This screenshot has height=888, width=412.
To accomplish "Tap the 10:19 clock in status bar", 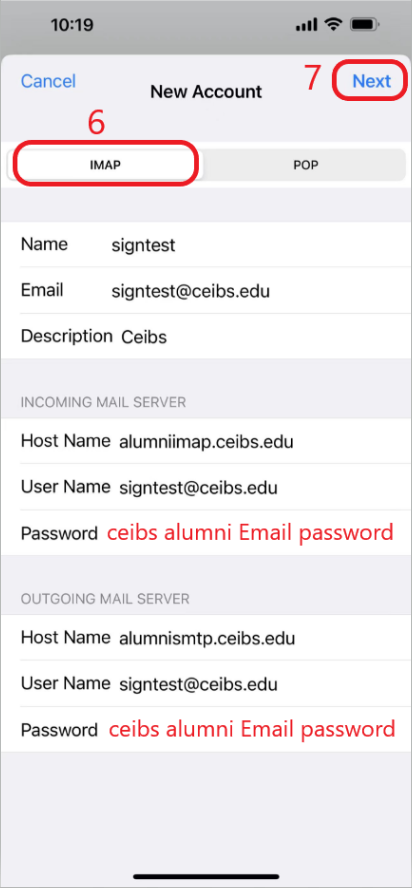I will pos(72,25).
